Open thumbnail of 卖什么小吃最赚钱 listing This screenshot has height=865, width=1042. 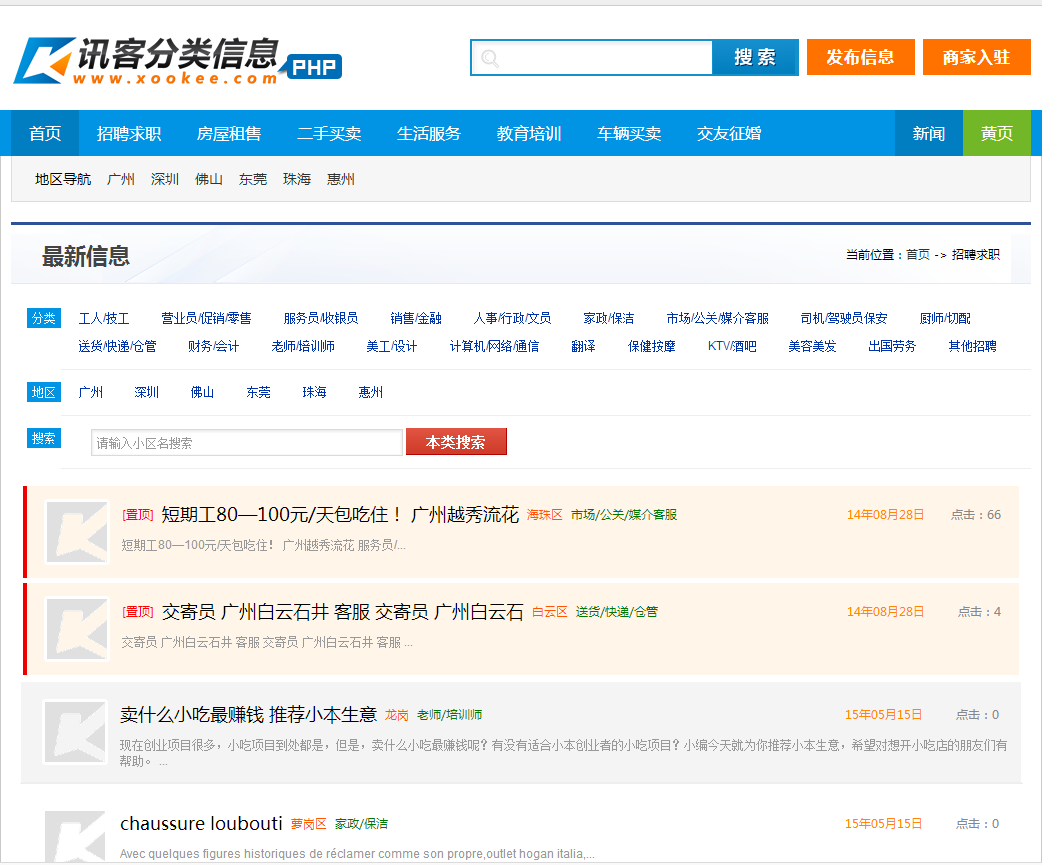pyautogui.click(x=76, y=732)
